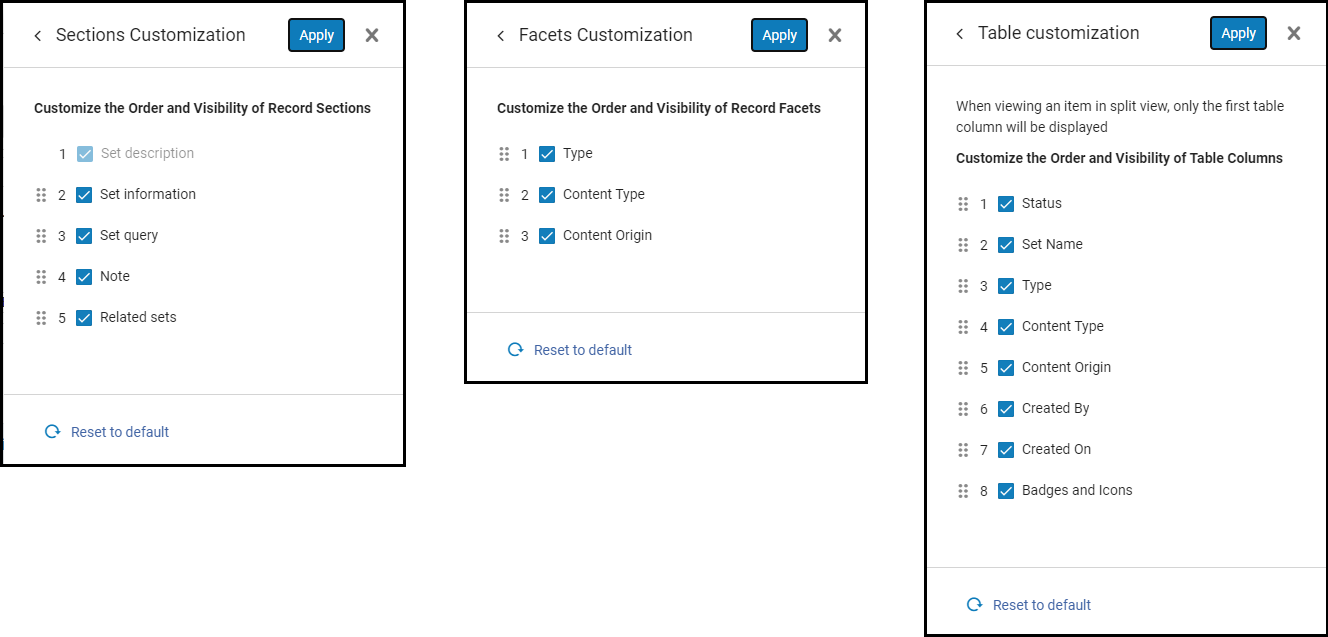Grab drag handle for Created By column
The height and width of the screenshot is (637, 1328).
(963, 409)
